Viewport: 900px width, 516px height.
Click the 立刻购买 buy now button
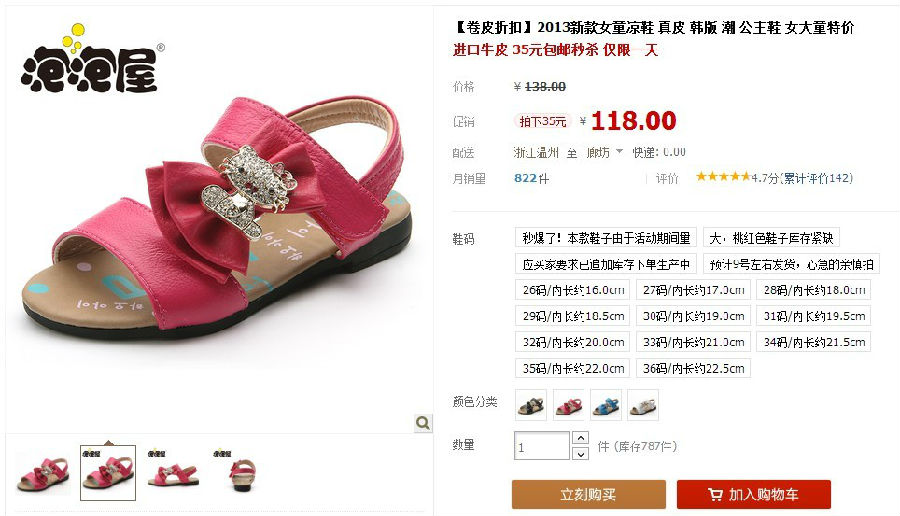[x=588, y=494]
